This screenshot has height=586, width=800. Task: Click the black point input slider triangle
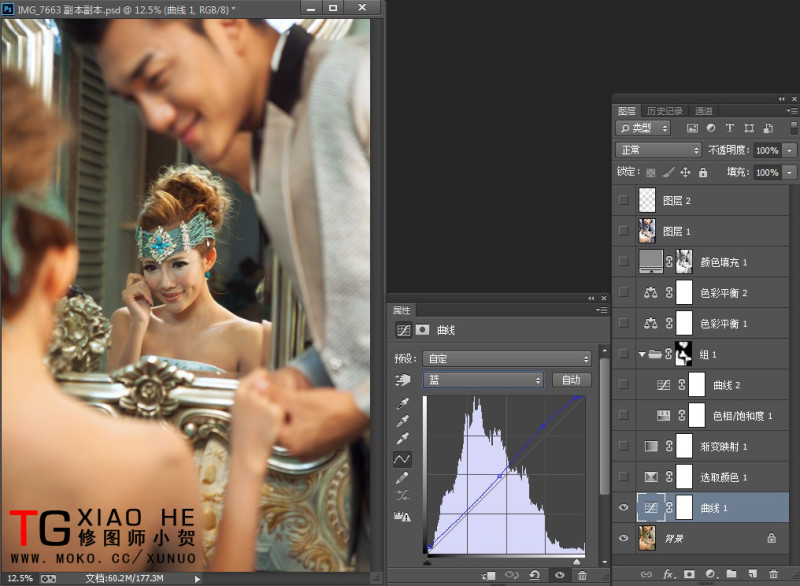(427, 562)
